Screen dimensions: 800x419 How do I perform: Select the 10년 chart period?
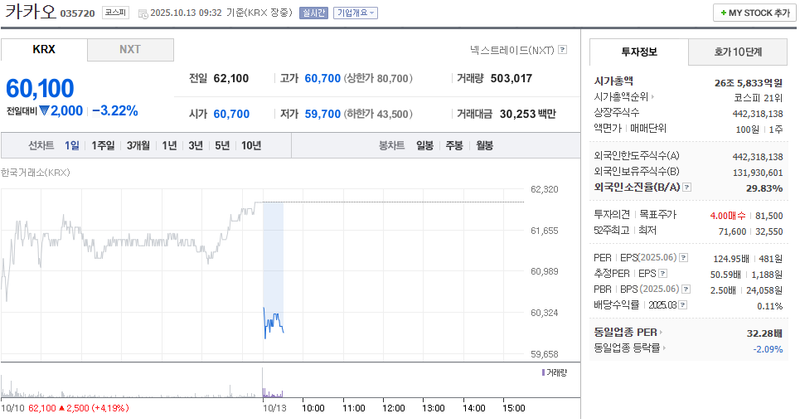251,145
